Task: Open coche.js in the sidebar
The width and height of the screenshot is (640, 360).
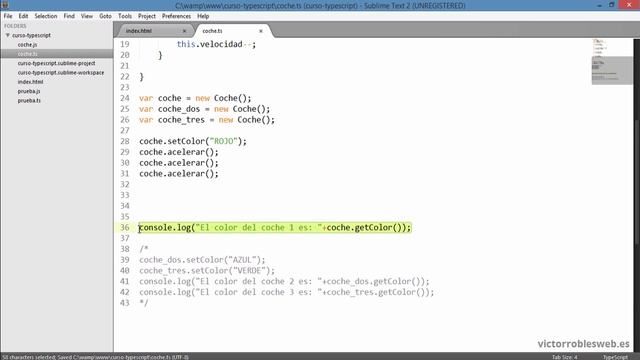Action: pyautogui.click(x=27, y=44)
